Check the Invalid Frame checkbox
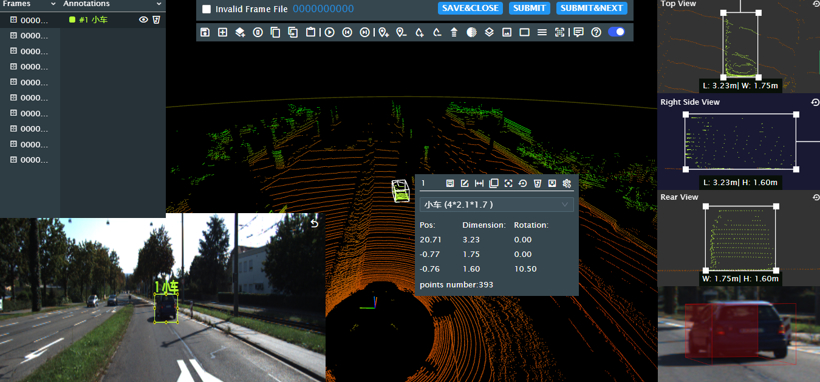This screenshot has height=382, width=820. [207, 9]
